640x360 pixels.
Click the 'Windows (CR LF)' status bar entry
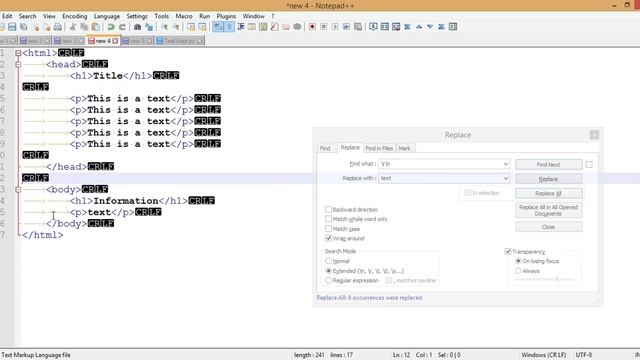click(544, 355)
